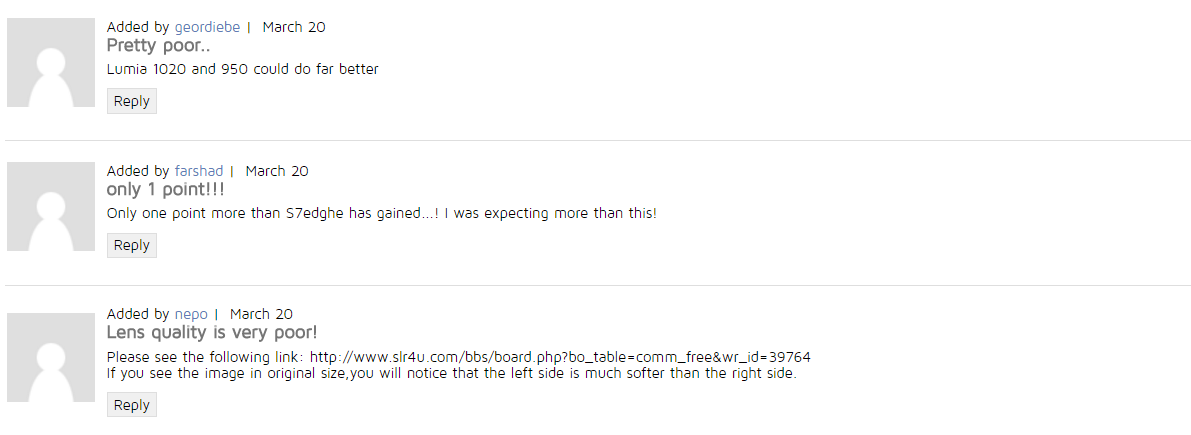
Task: Click the March 20 date beside geordiebe
Action: pos(294,27)
